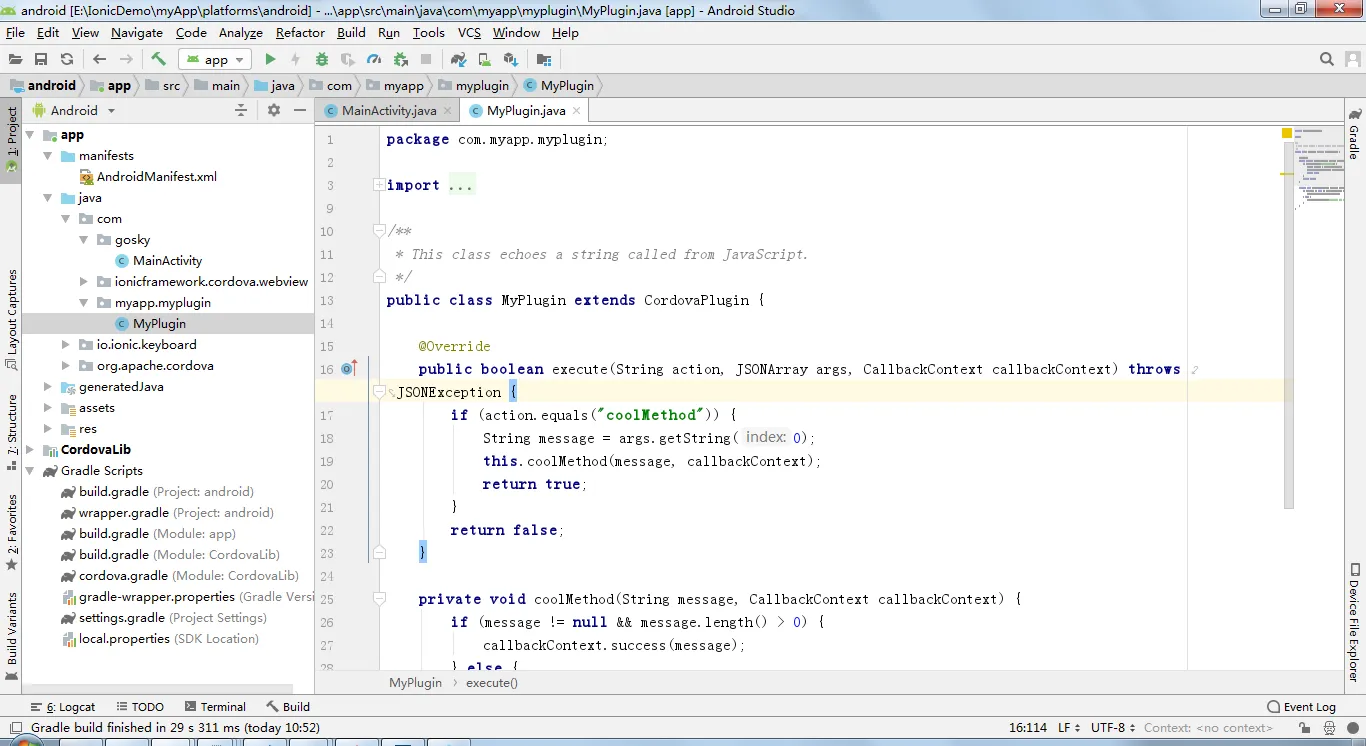Open the app run configuration dropdown

[x=214, y=59]
